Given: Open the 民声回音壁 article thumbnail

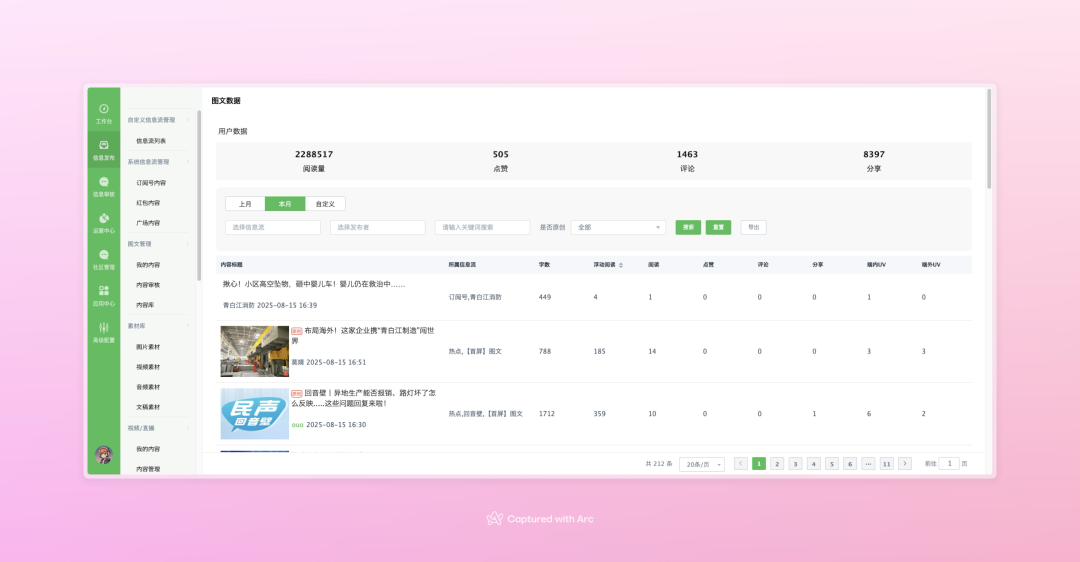Looking at the screenshot, I should (254, 414).
